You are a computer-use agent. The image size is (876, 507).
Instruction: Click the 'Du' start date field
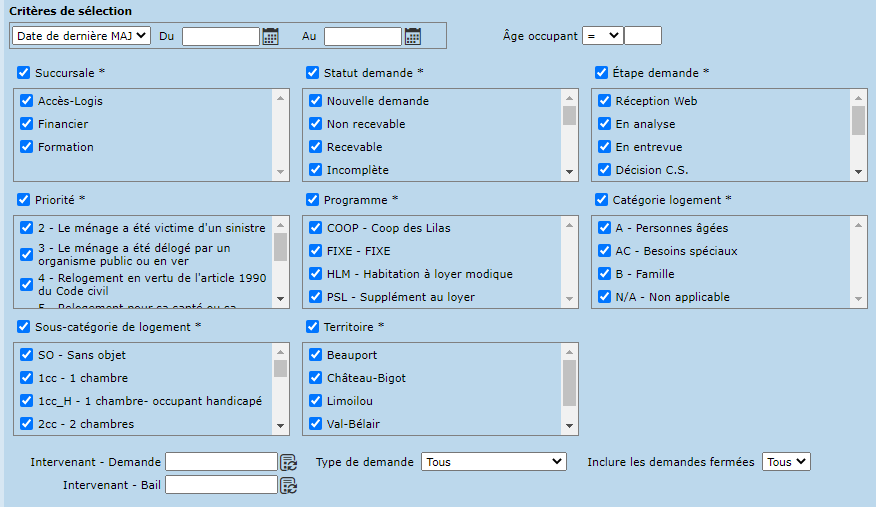(x=220, y=36)
